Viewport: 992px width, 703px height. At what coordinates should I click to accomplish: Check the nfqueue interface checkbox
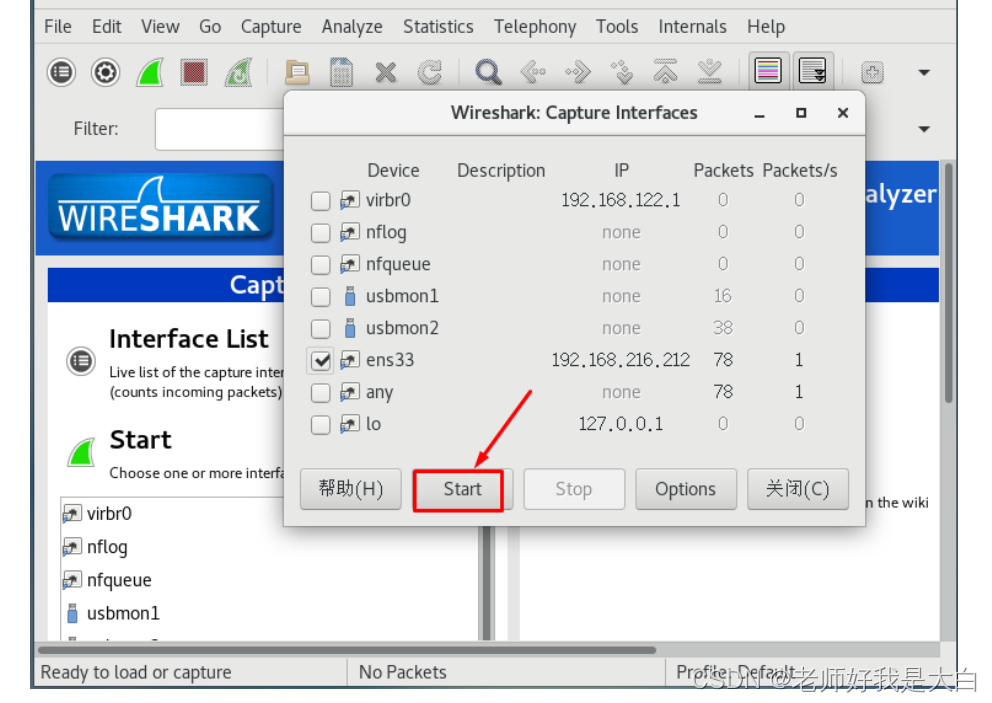(320, 264)
